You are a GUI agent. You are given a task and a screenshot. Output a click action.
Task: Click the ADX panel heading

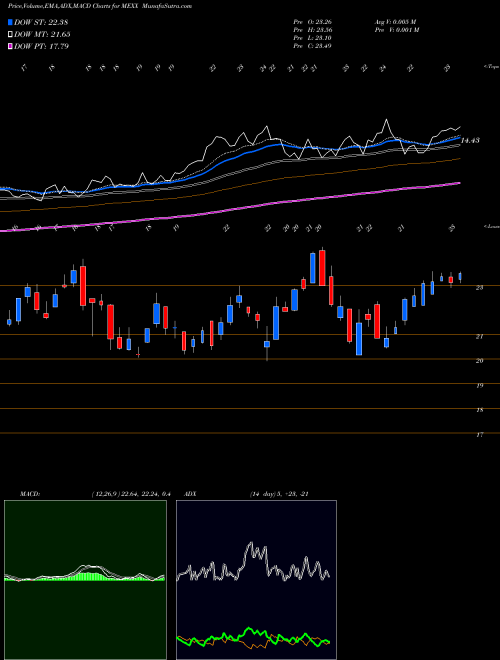191,494
